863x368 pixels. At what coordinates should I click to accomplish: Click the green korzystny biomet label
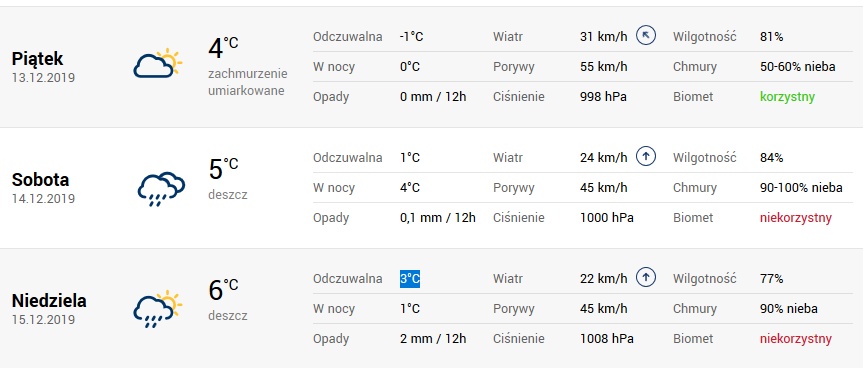(x=787, y=97)
